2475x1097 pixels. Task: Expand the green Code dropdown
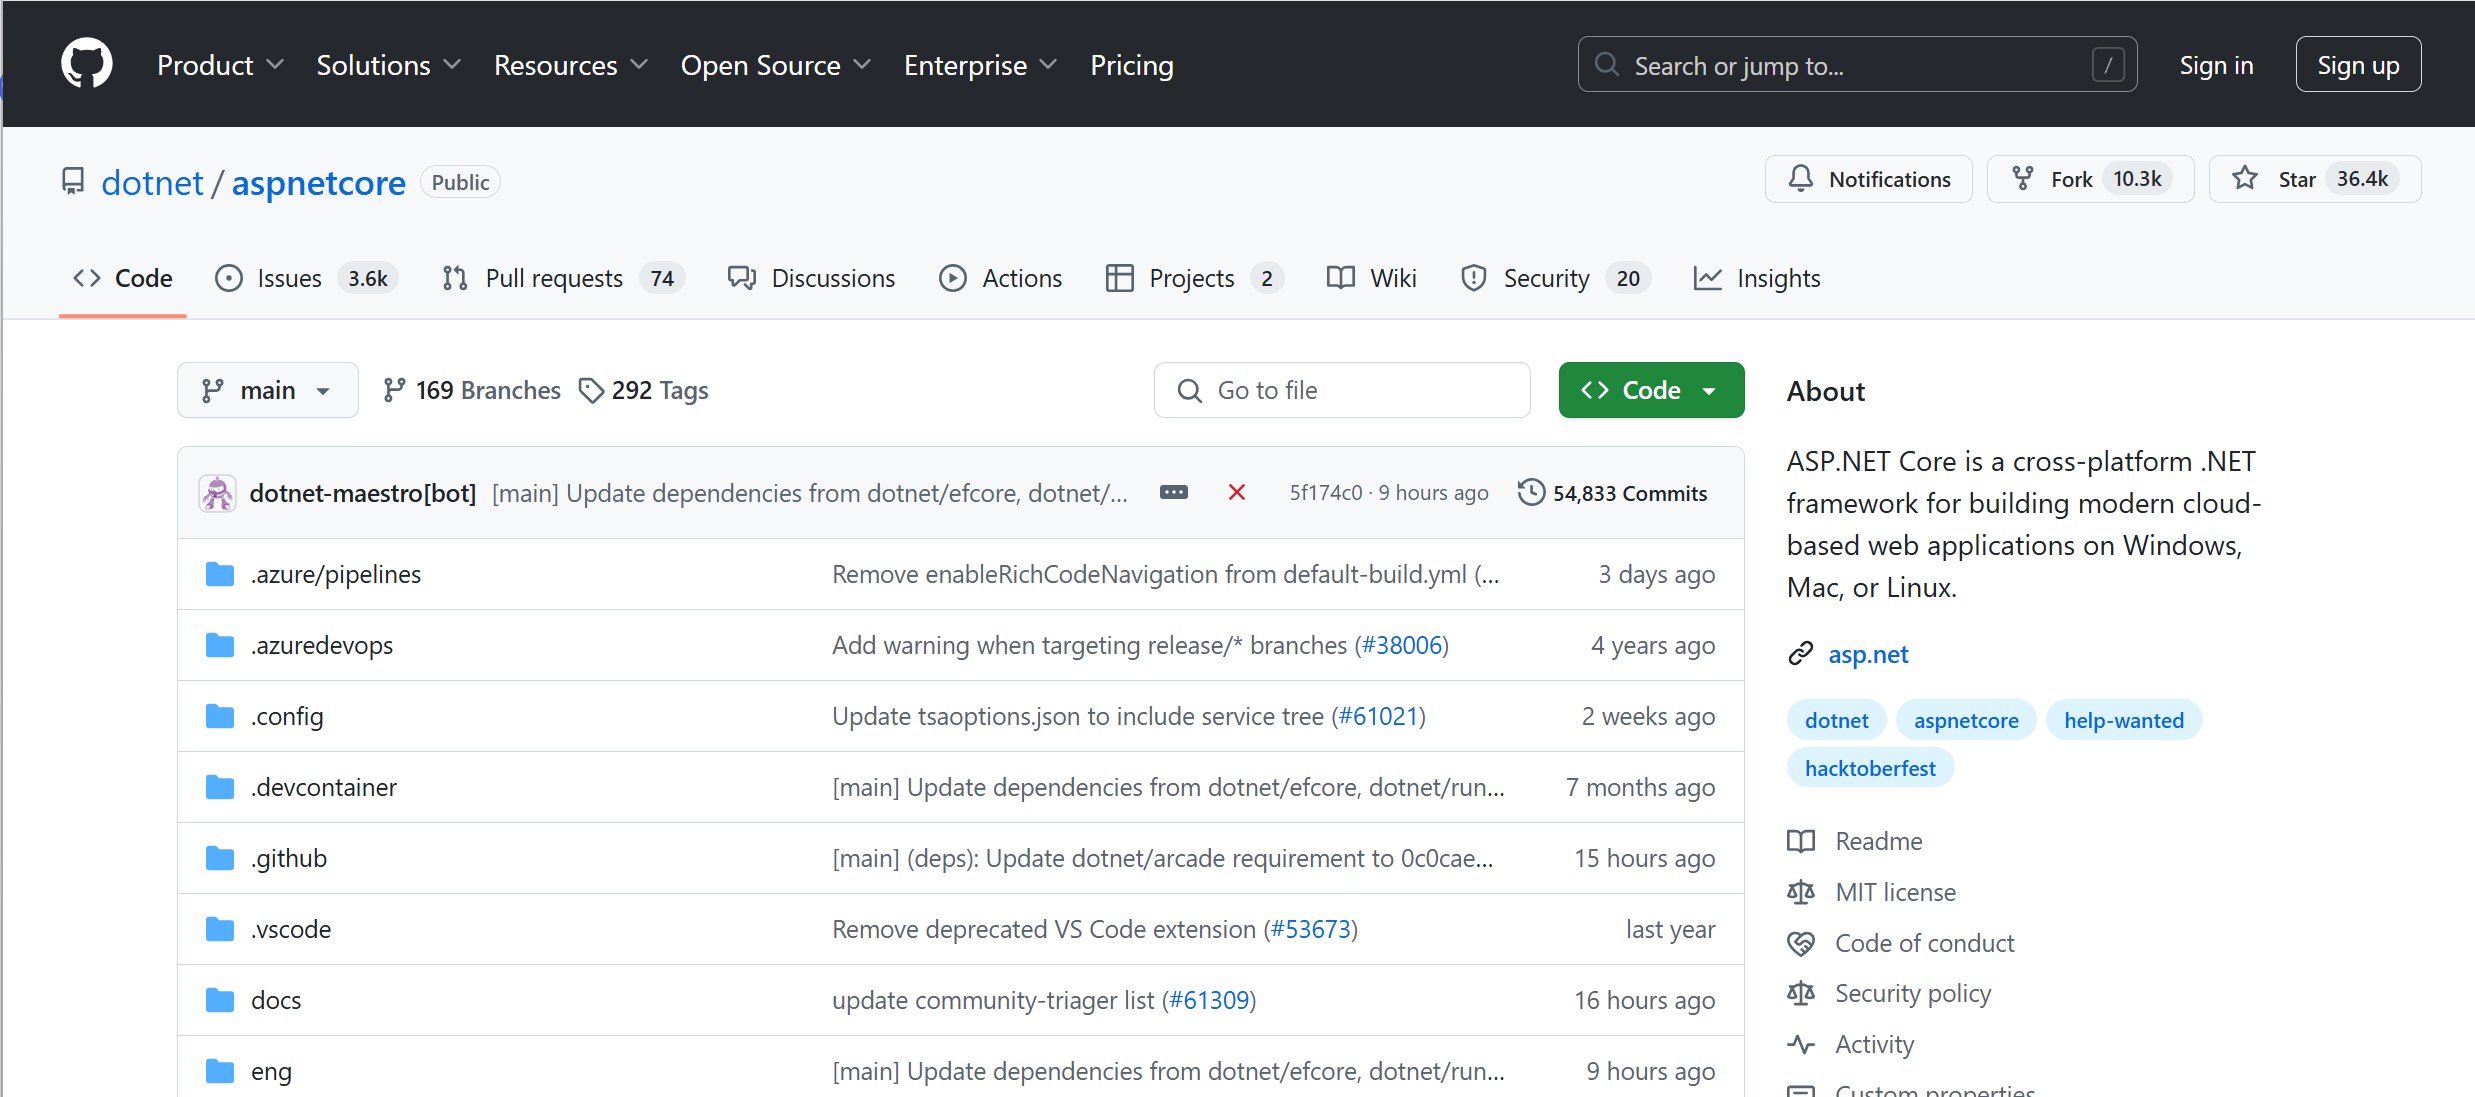coord(1651,390)
